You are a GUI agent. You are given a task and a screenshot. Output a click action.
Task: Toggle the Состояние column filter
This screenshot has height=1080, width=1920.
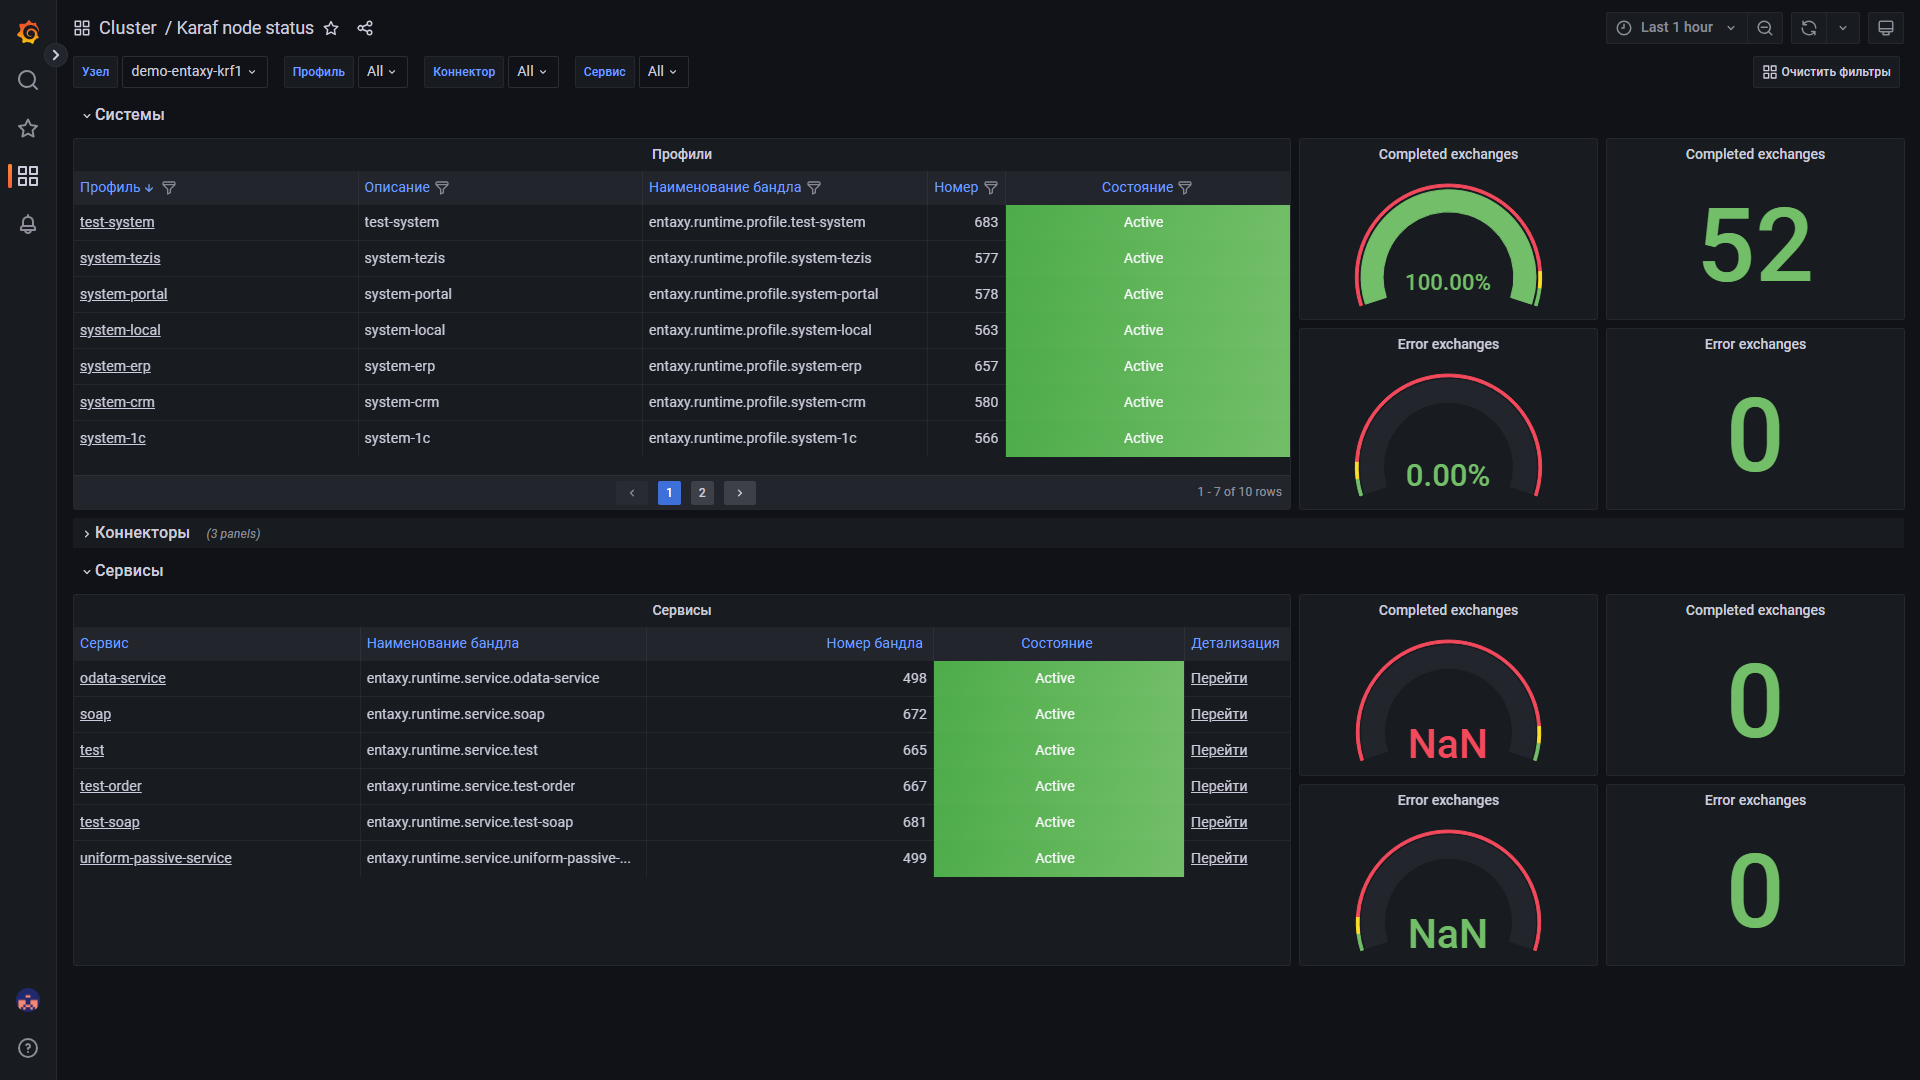point(1185,188)
